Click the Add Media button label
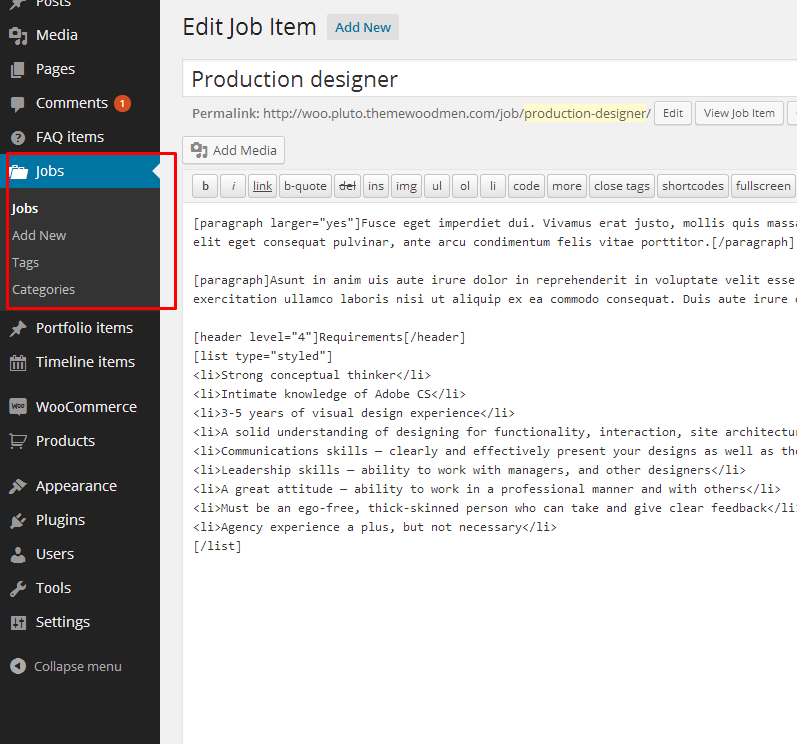 click(x=244, y=150)
